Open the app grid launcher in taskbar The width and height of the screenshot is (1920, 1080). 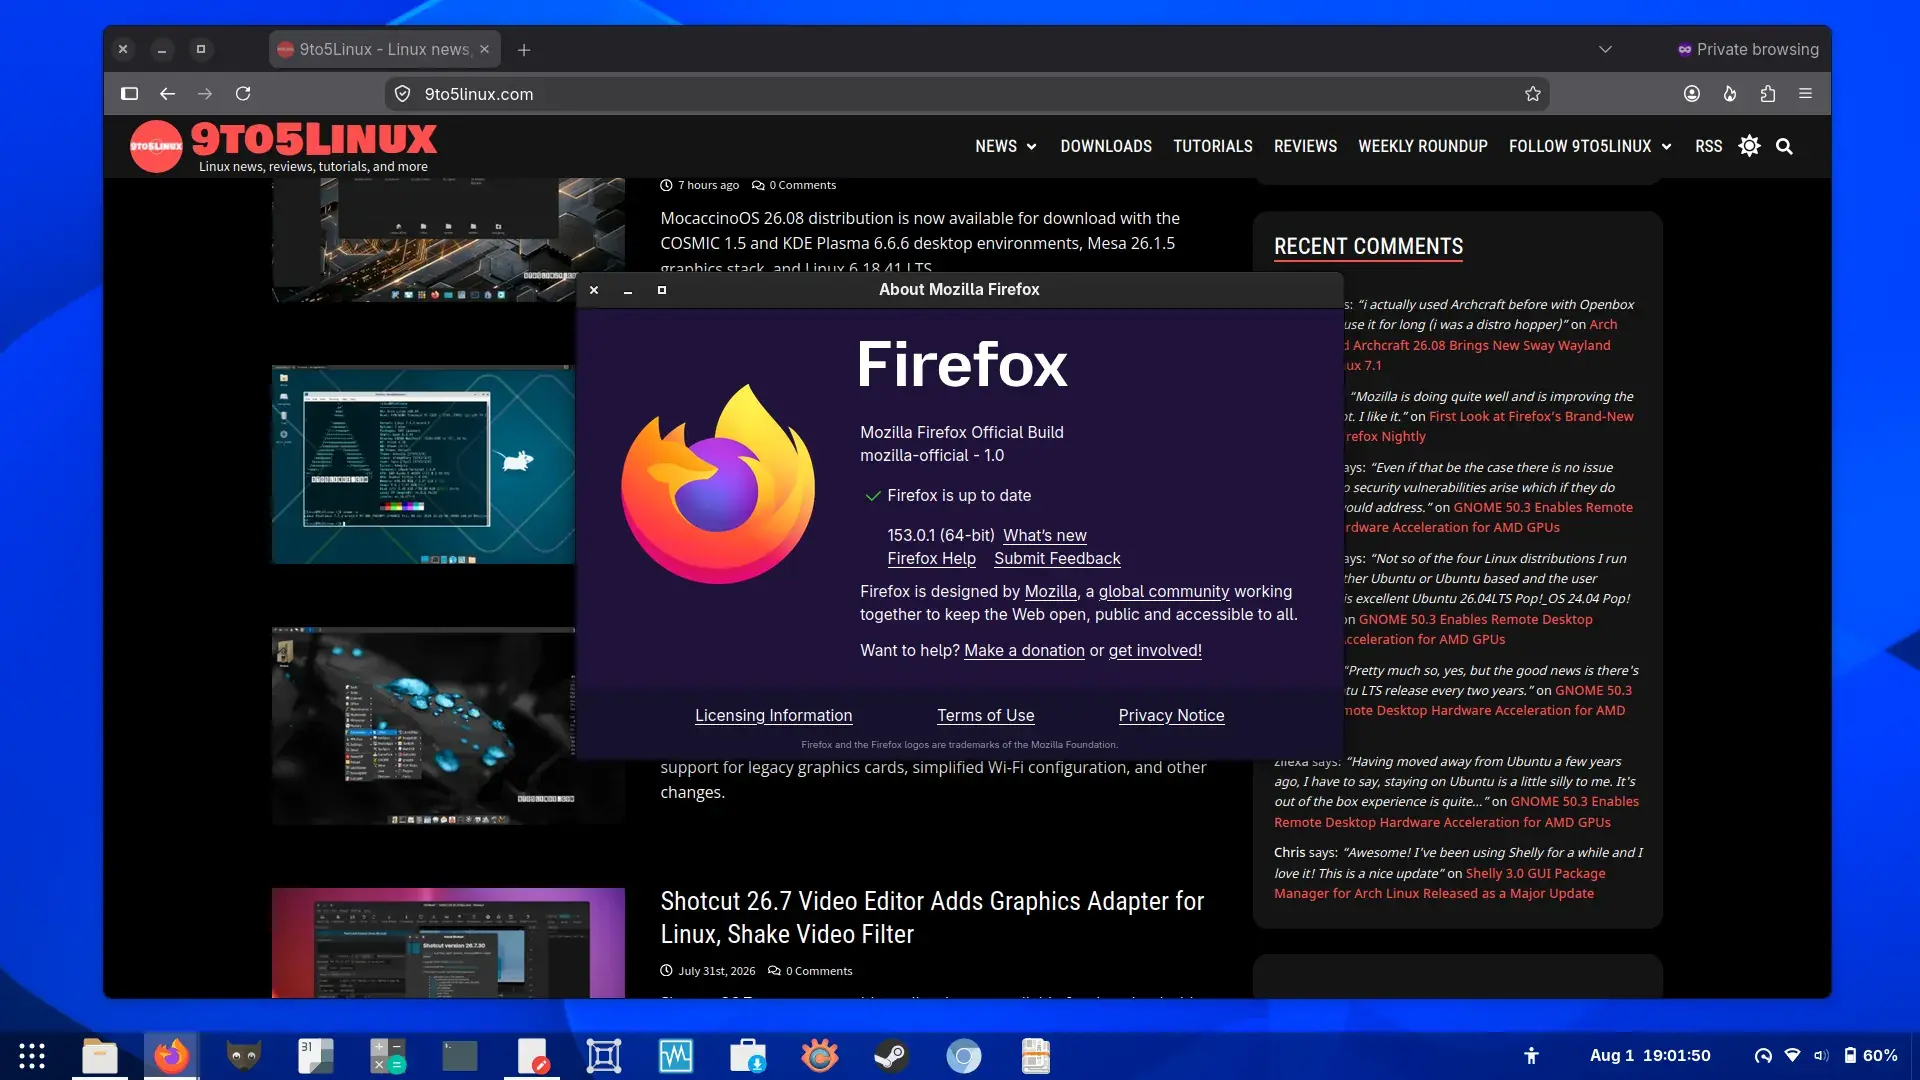32,1056
